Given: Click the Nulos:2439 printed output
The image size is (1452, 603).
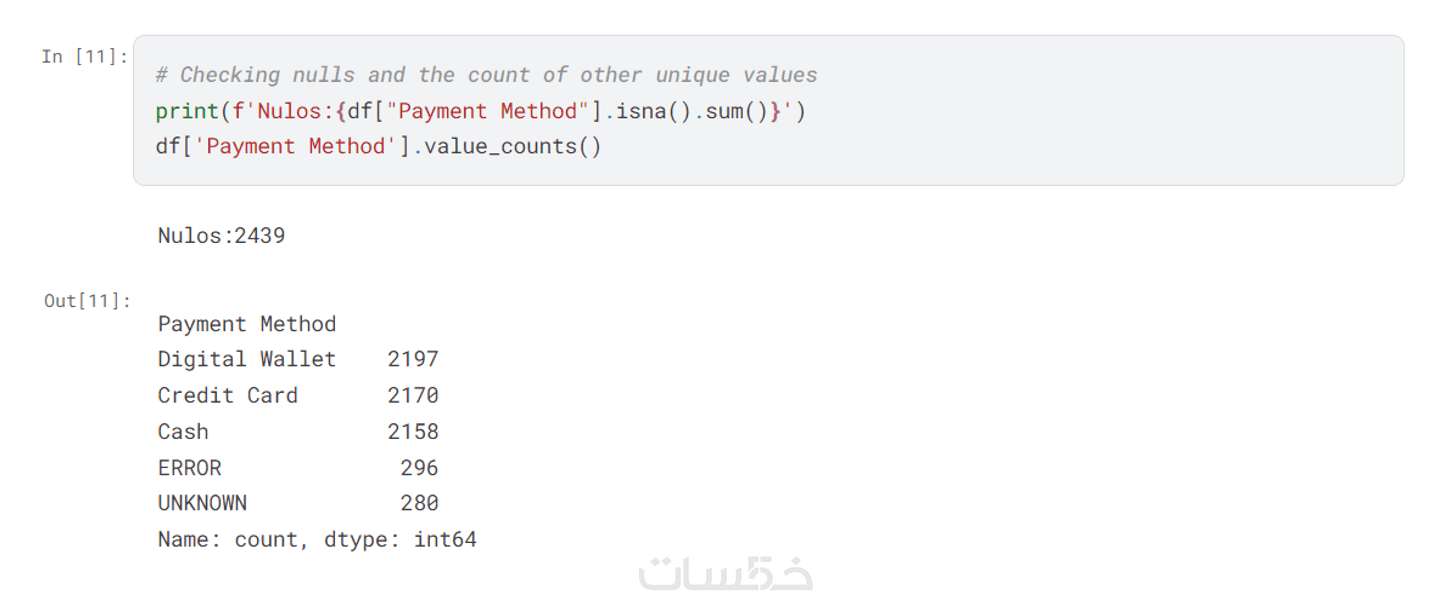Looking at the screenshot, I should (x=221, y=236).
